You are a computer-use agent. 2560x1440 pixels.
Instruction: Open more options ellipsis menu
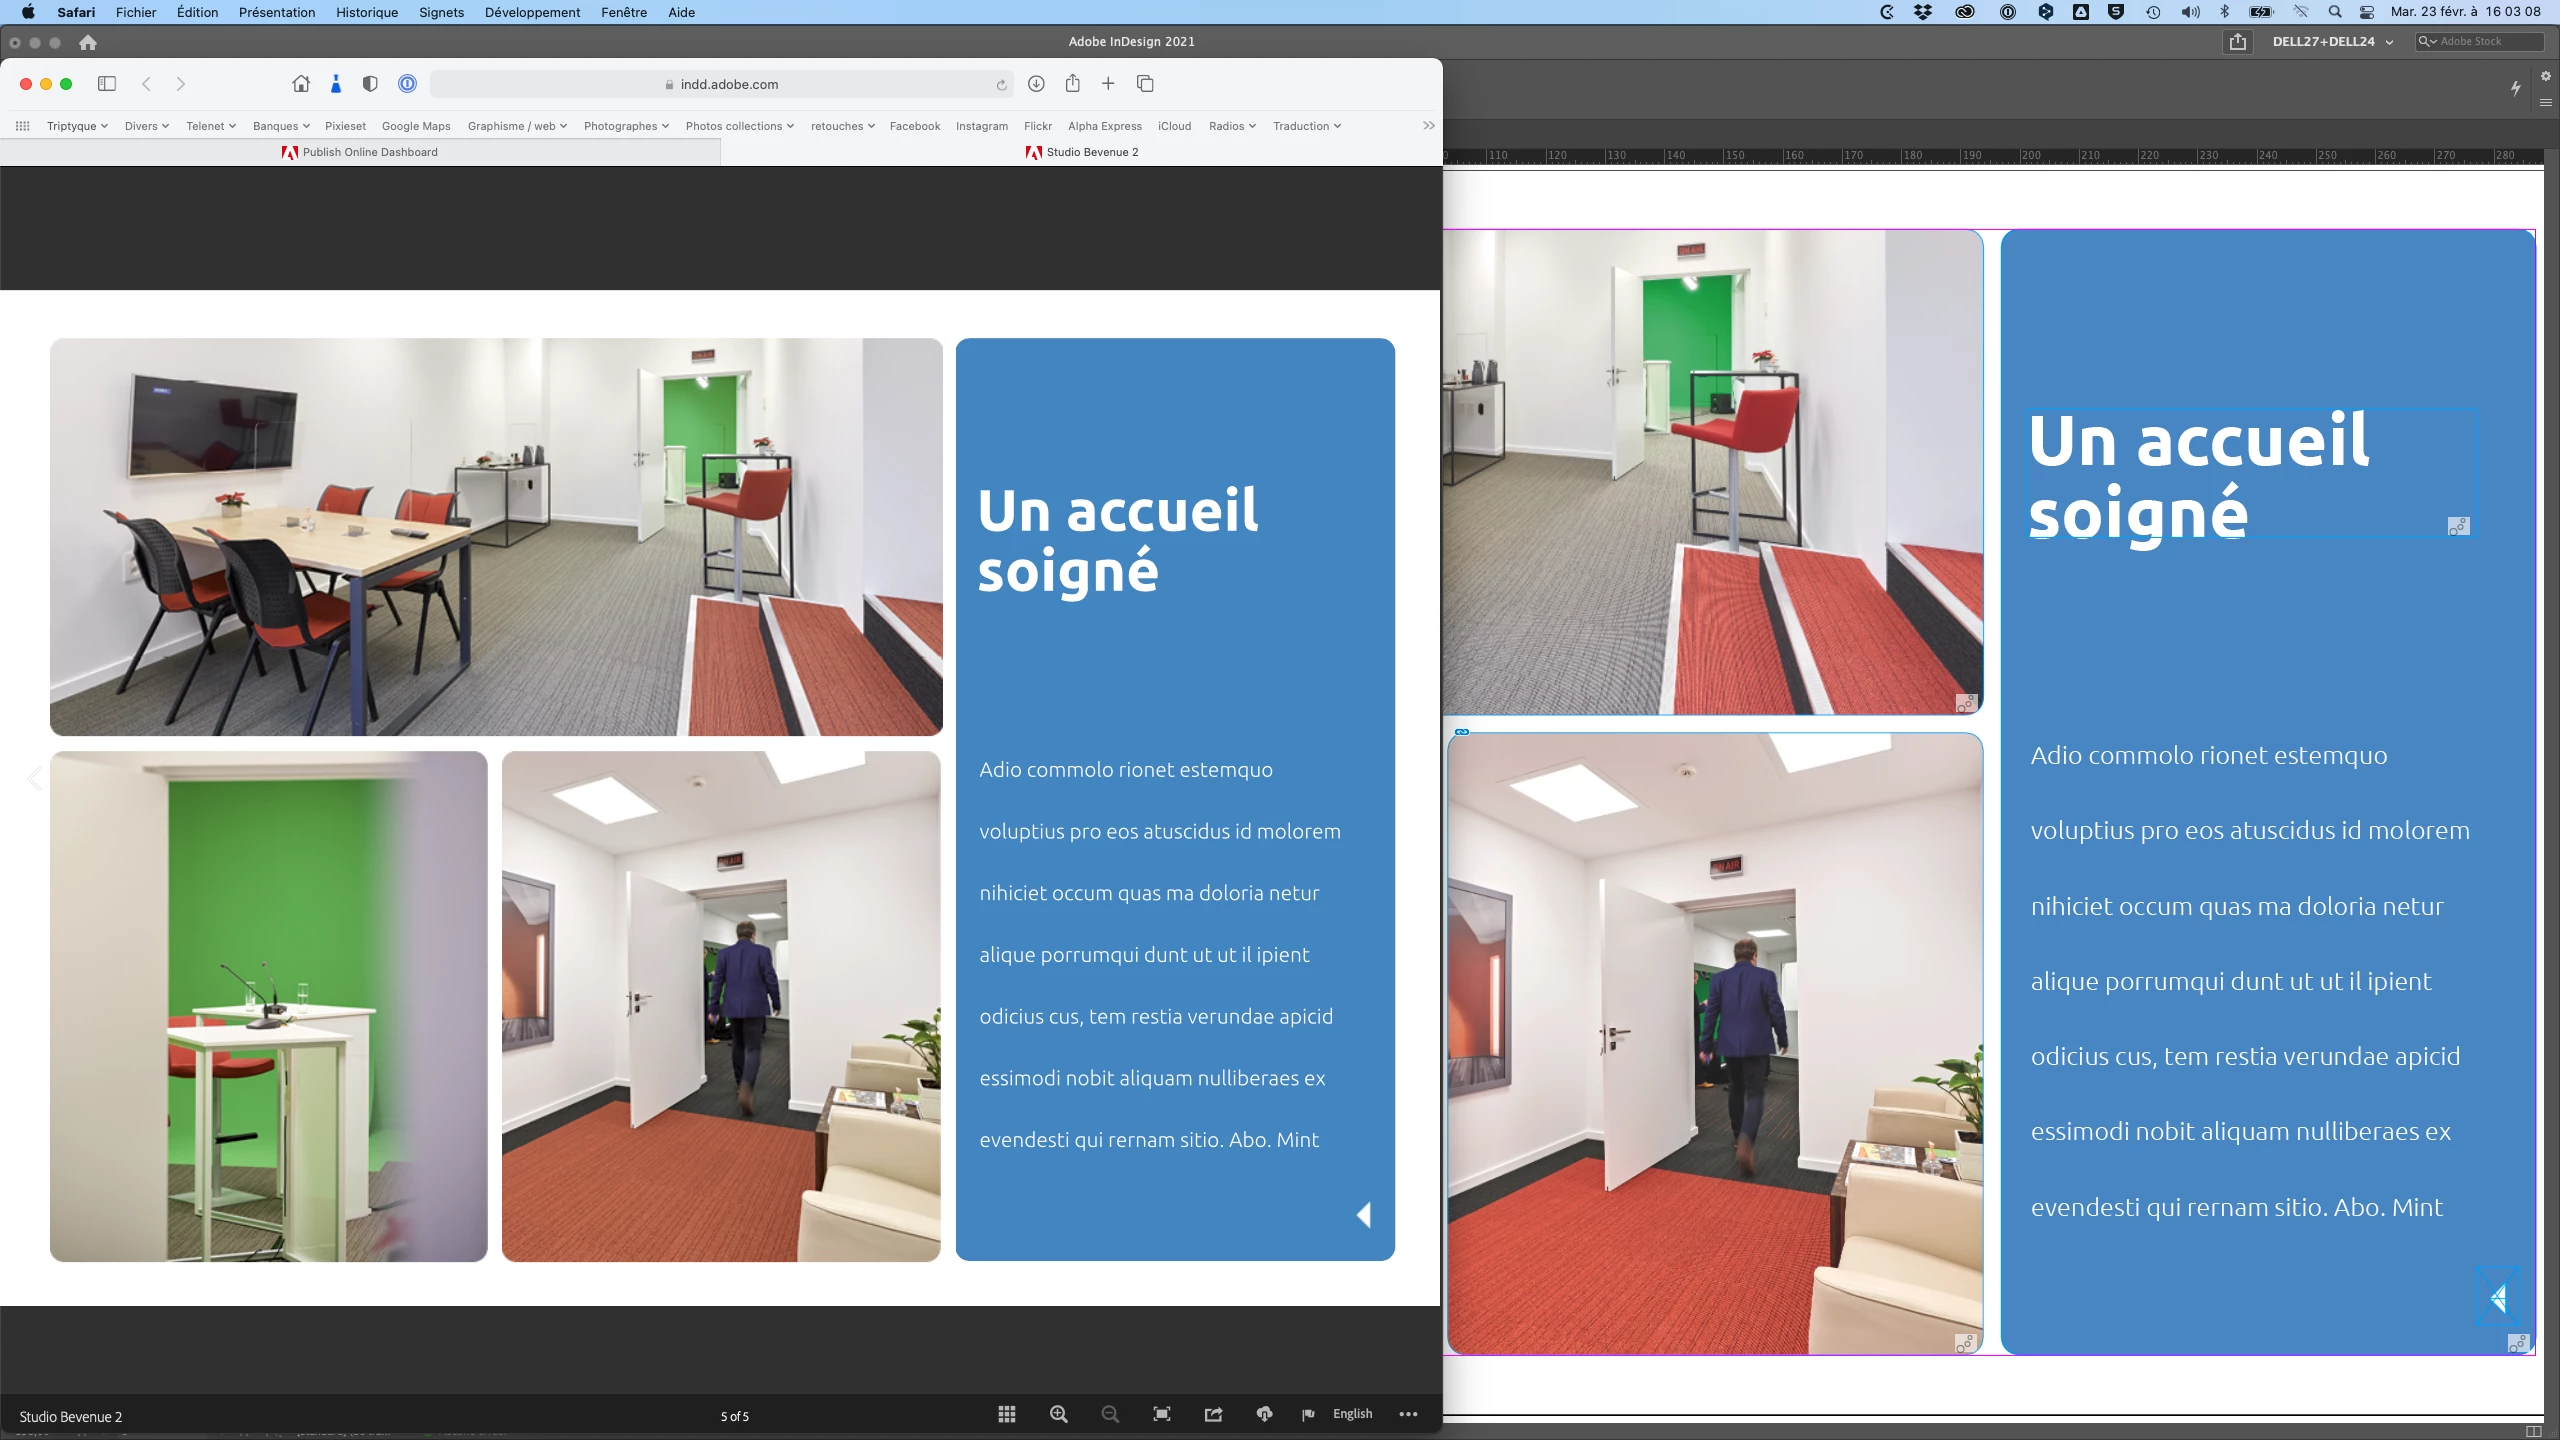tap(1408, 1414)
